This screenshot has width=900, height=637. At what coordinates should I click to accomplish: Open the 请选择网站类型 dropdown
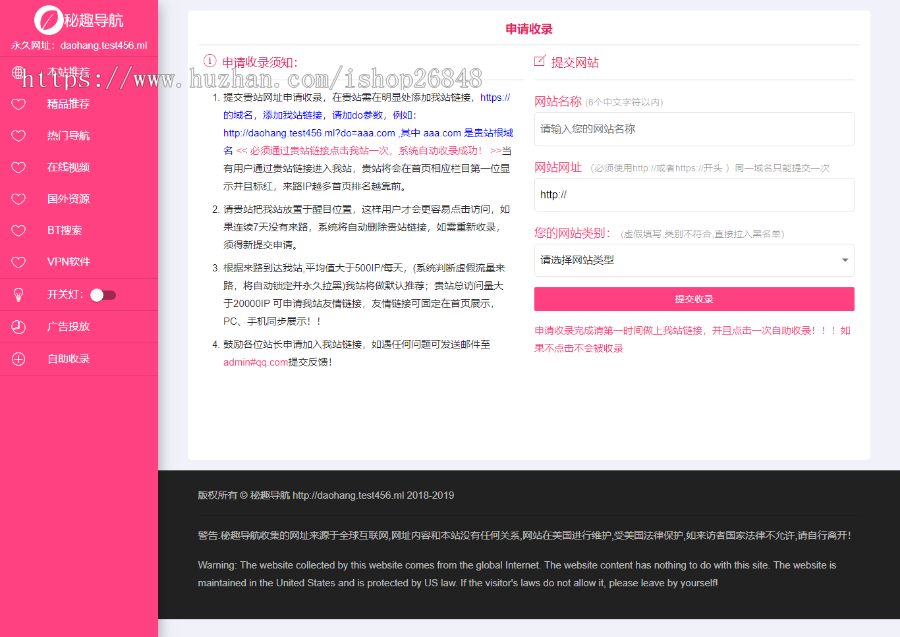[x=694, y=260]
